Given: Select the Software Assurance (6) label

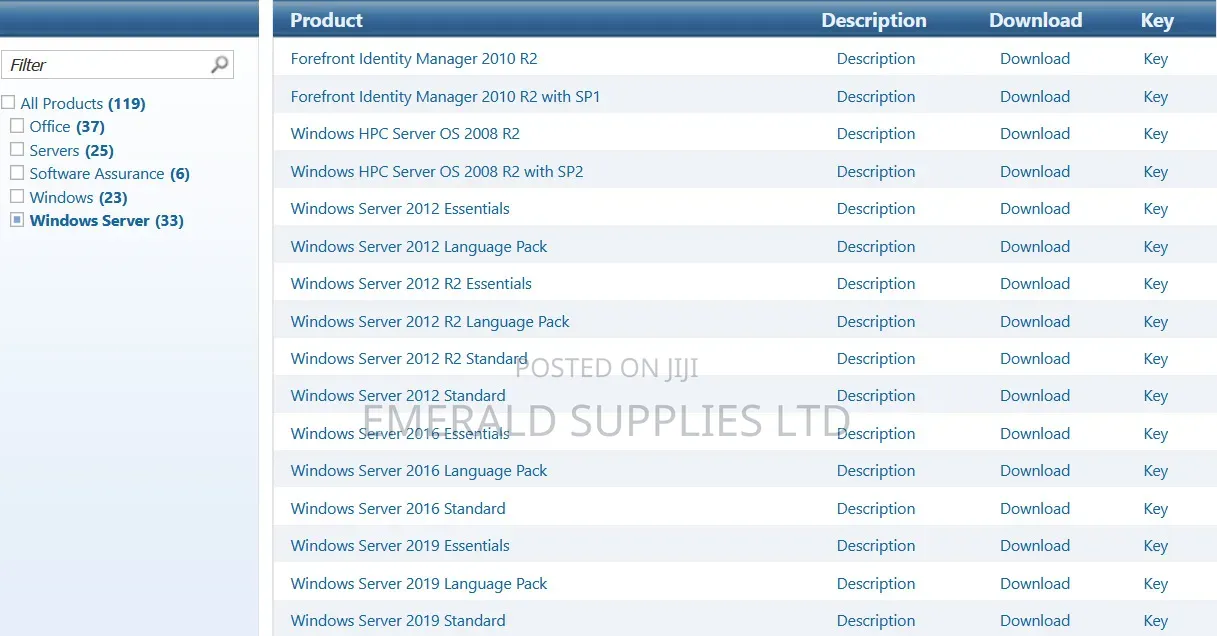Looking at the screenshot, I should pos(110,174).
